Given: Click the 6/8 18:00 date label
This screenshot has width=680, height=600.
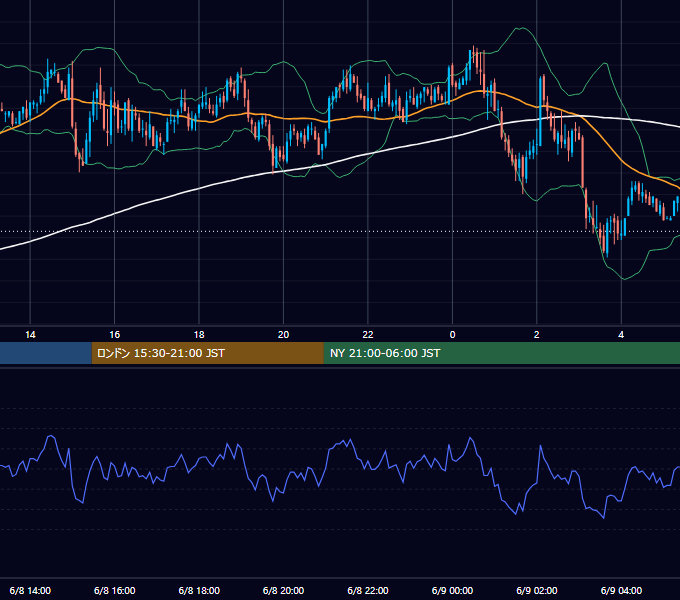Looking at the screenshot, I should pyautogui.click(x=199, y=590).
